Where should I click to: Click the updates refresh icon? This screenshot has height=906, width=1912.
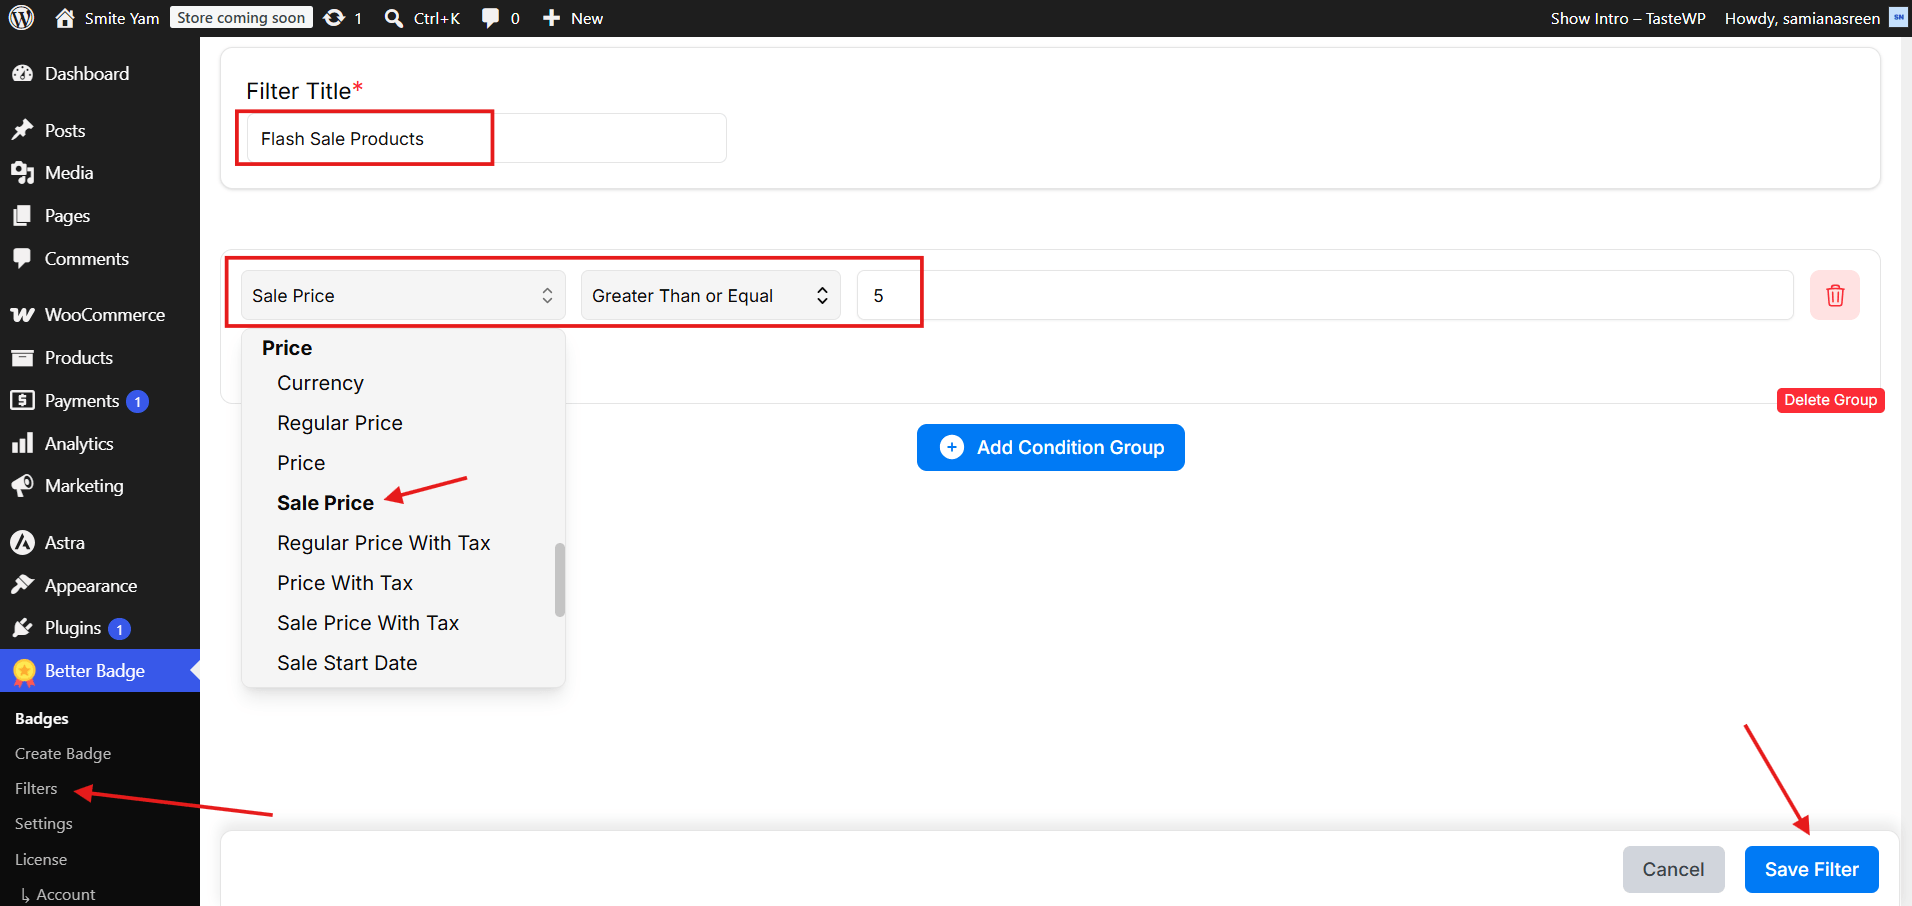(334, 18)
